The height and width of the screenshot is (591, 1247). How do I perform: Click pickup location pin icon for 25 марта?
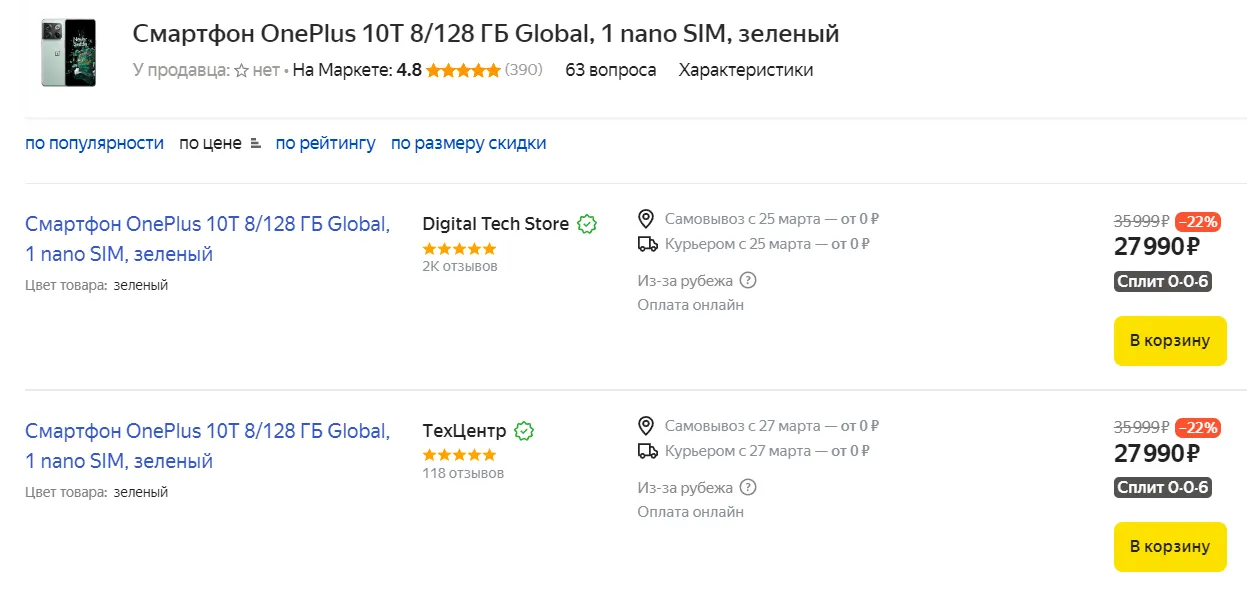pyautogui.click(x=647, y=219)
